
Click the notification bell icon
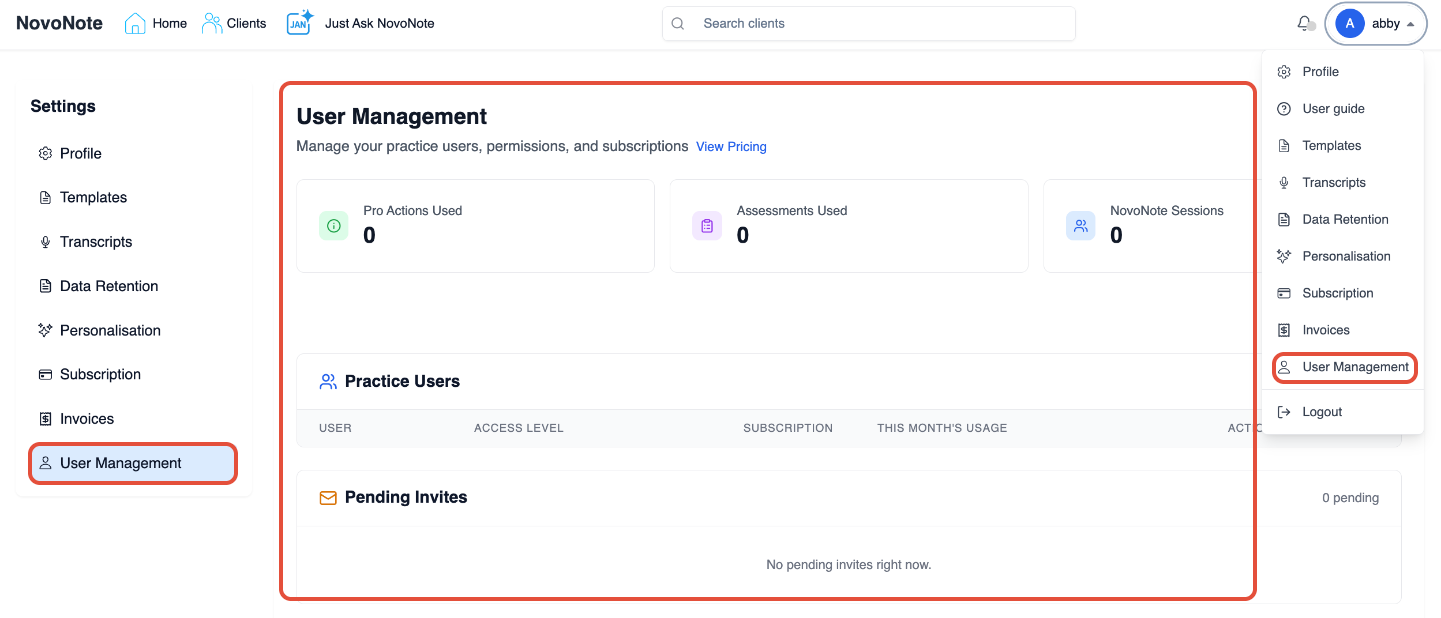pyautogui.click(x=1304, y=23)
